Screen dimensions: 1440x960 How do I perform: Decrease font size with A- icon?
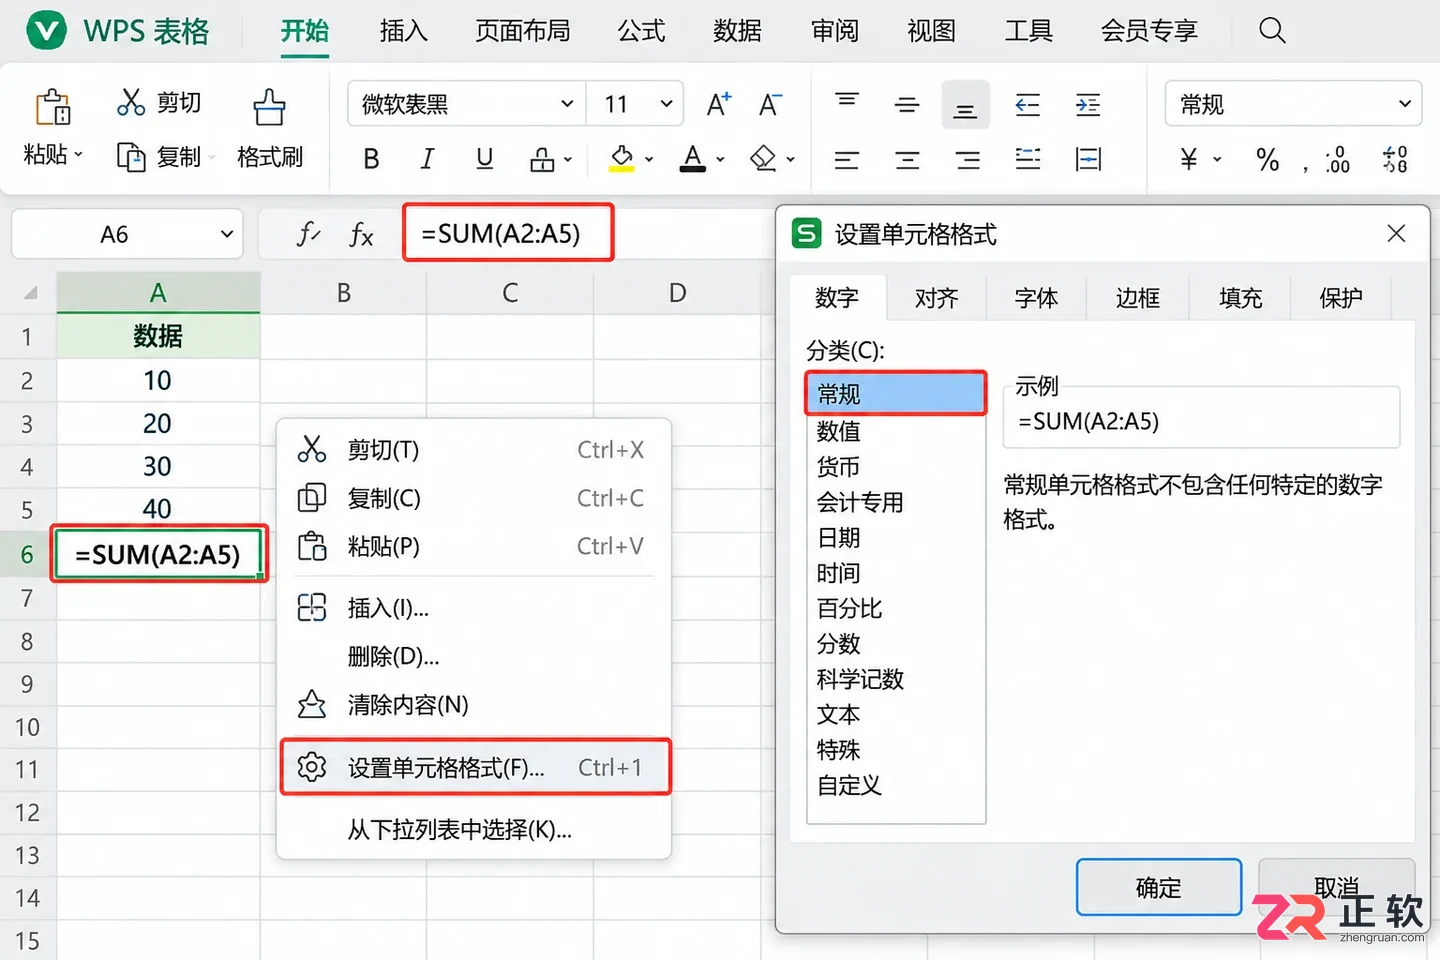click(770, 104)
